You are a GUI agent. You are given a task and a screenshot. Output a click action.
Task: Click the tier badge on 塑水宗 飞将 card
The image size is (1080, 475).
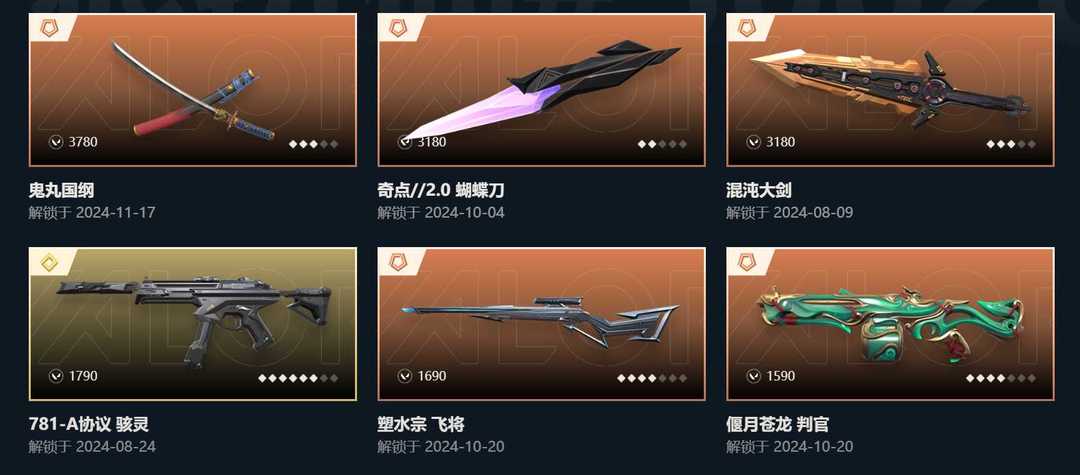[x=397, y=262]
